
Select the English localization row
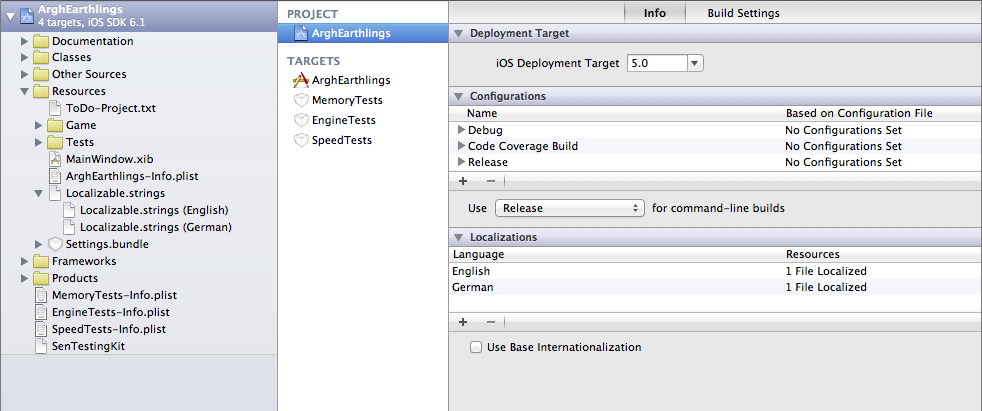[715, 271]
